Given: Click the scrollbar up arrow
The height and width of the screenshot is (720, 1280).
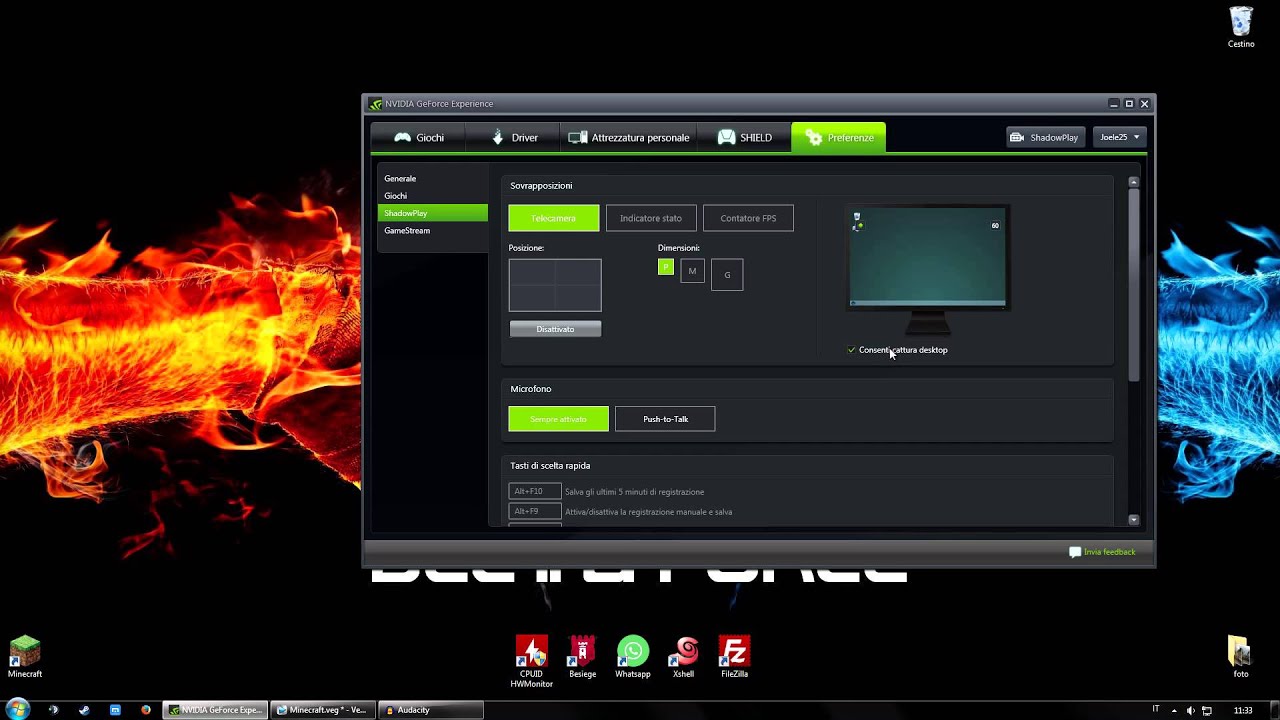Looking at the screenshot, I should 1133,182.
